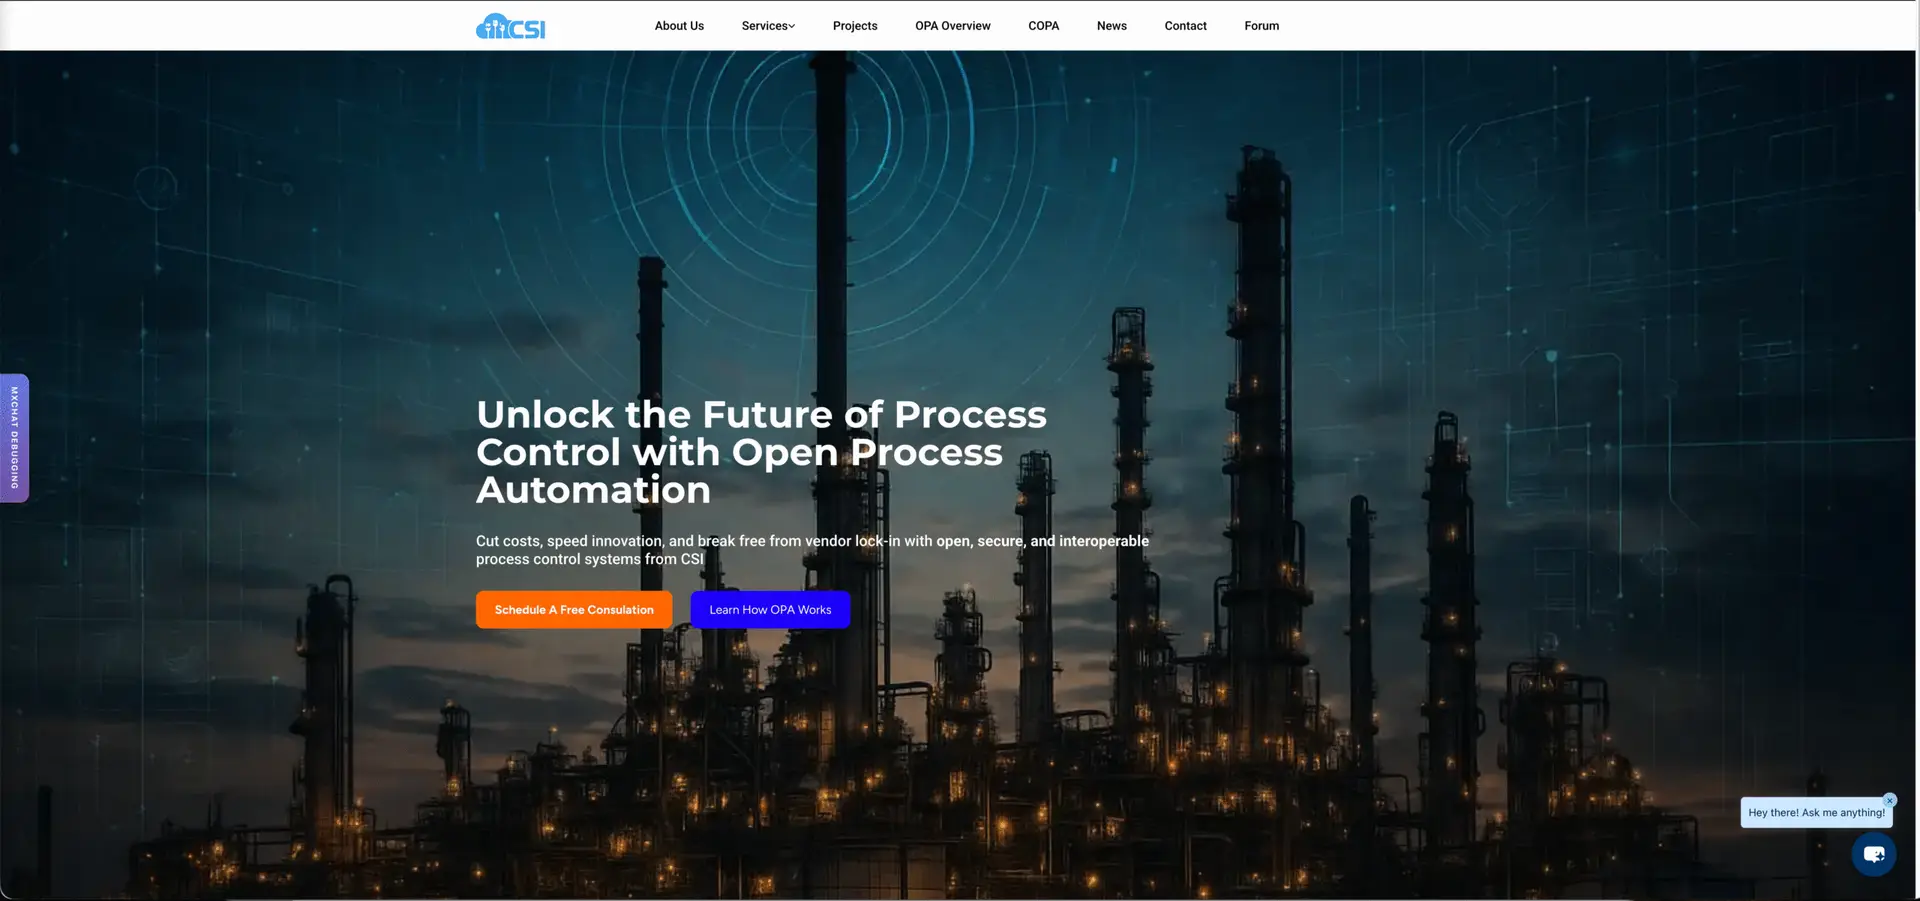Open the About Us page

click(679, 26)
